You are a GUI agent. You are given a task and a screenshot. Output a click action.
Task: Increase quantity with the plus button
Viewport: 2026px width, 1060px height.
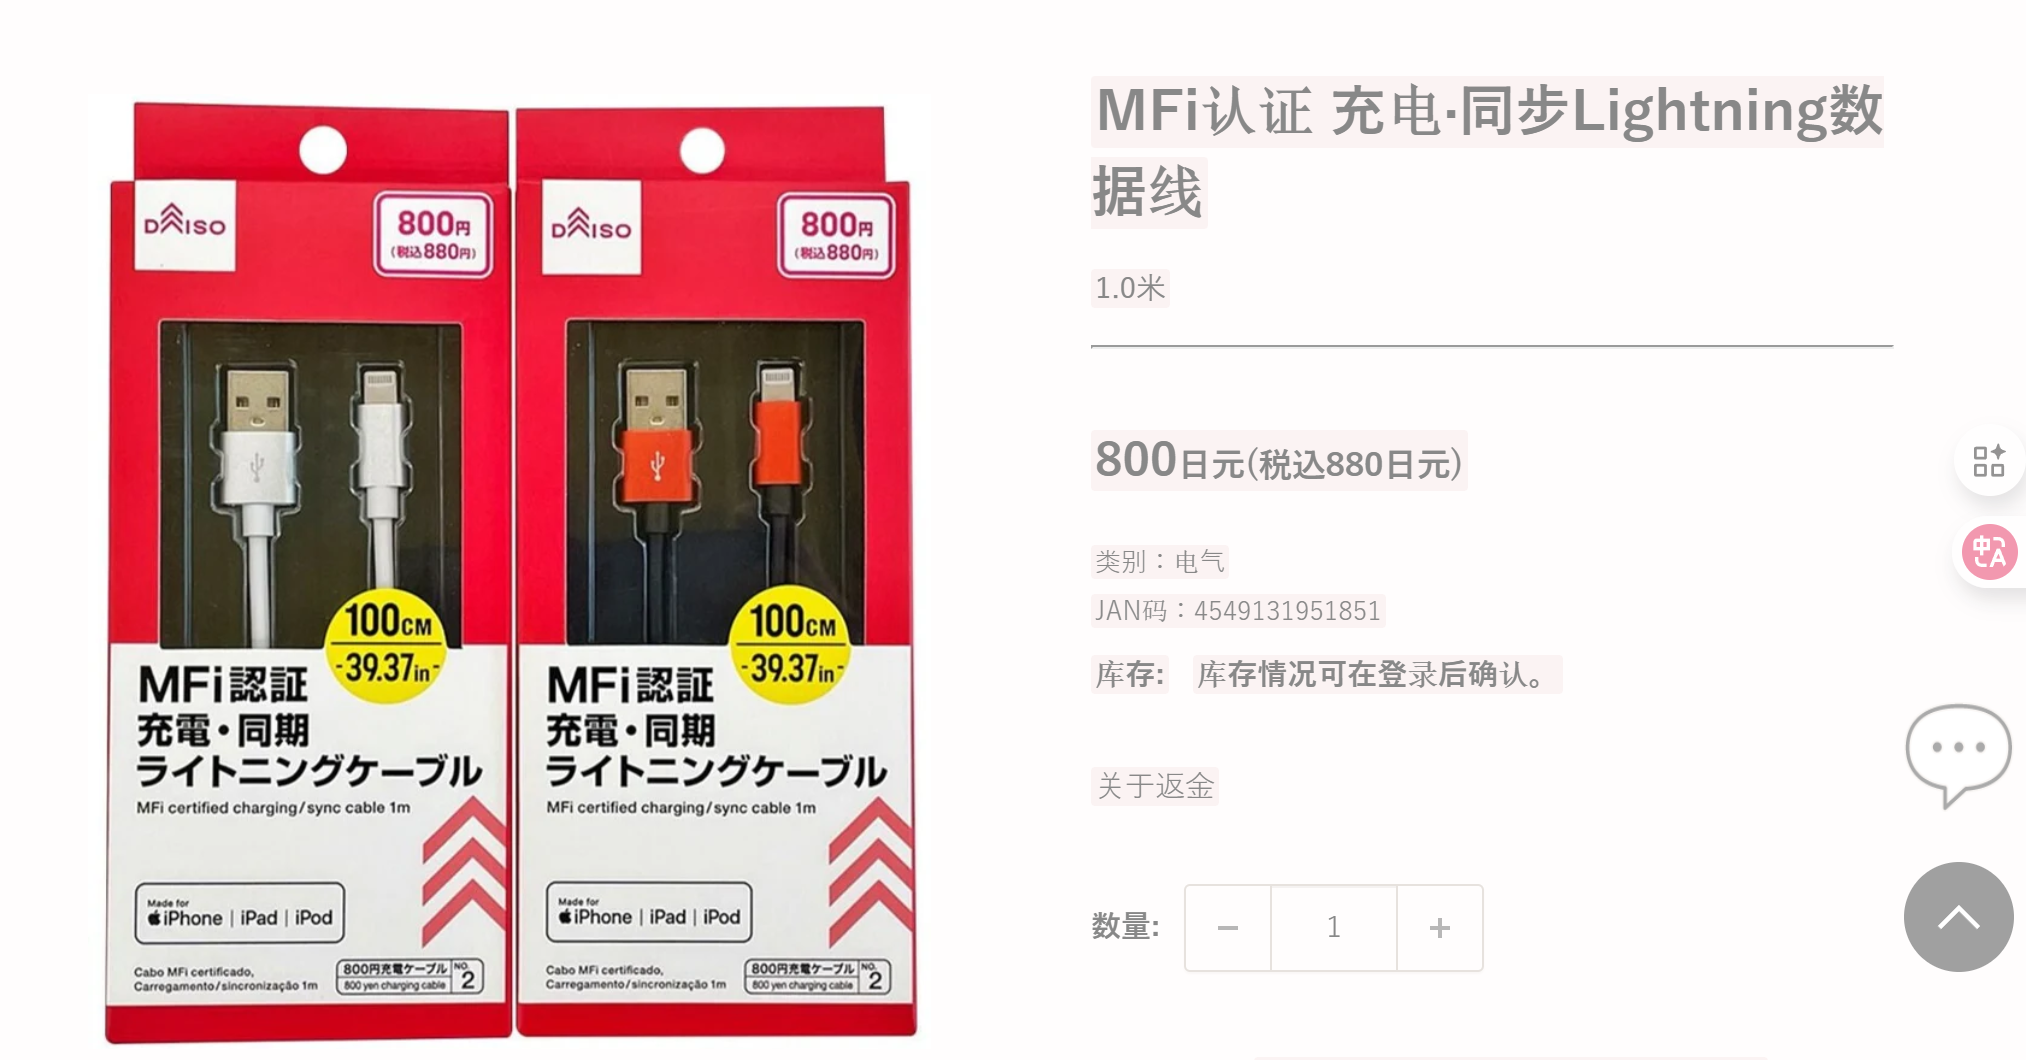click(1440, 928)
